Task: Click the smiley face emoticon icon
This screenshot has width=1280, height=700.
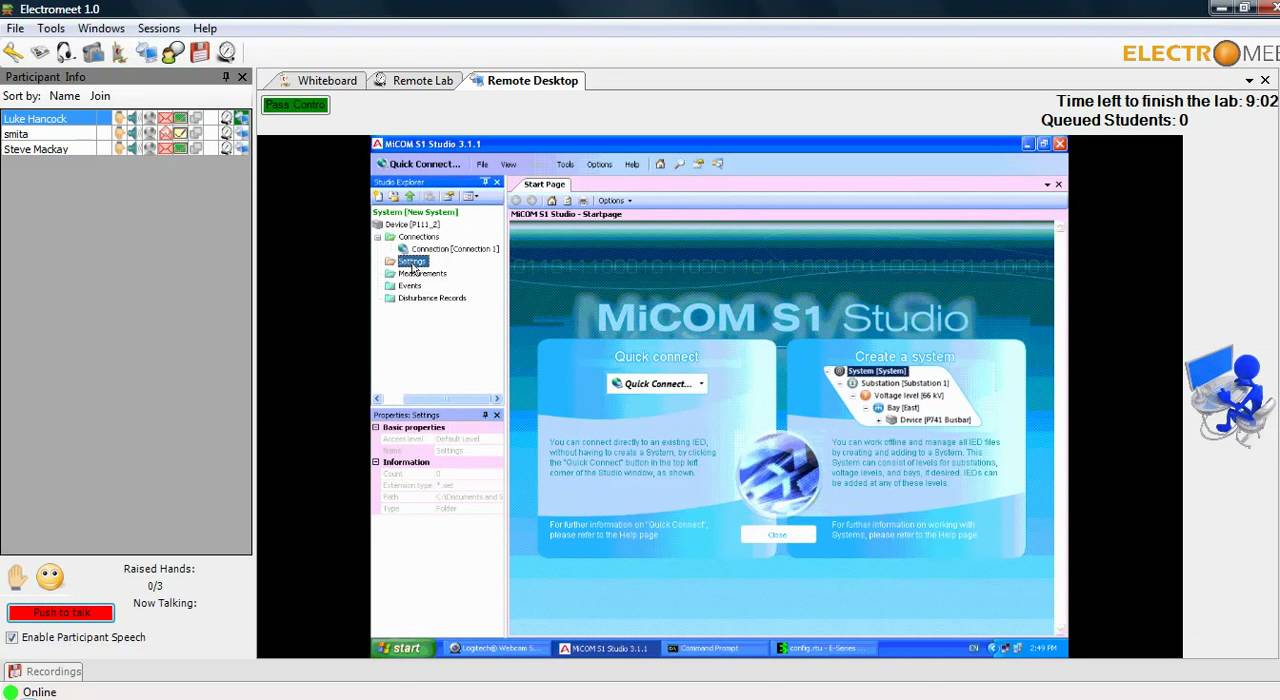Action: pos(50,576)
